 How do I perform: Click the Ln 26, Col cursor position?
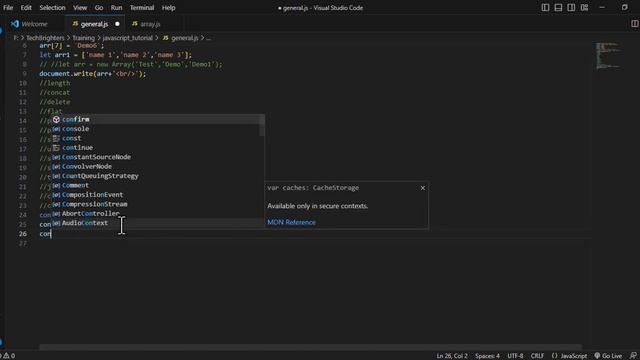(x=452, y=356)
